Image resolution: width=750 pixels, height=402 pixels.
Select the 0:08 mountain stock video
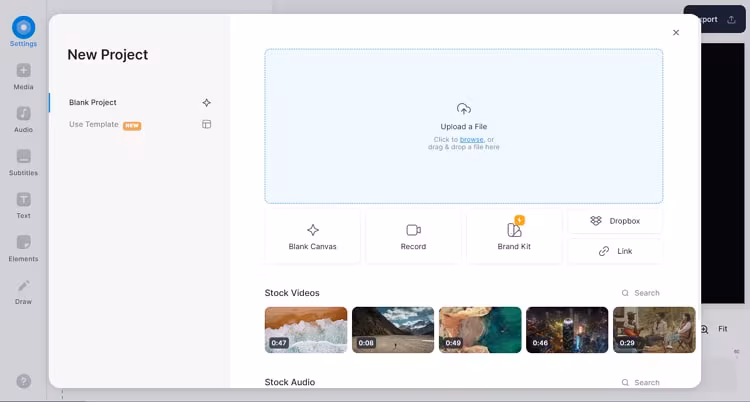[393, 330]
